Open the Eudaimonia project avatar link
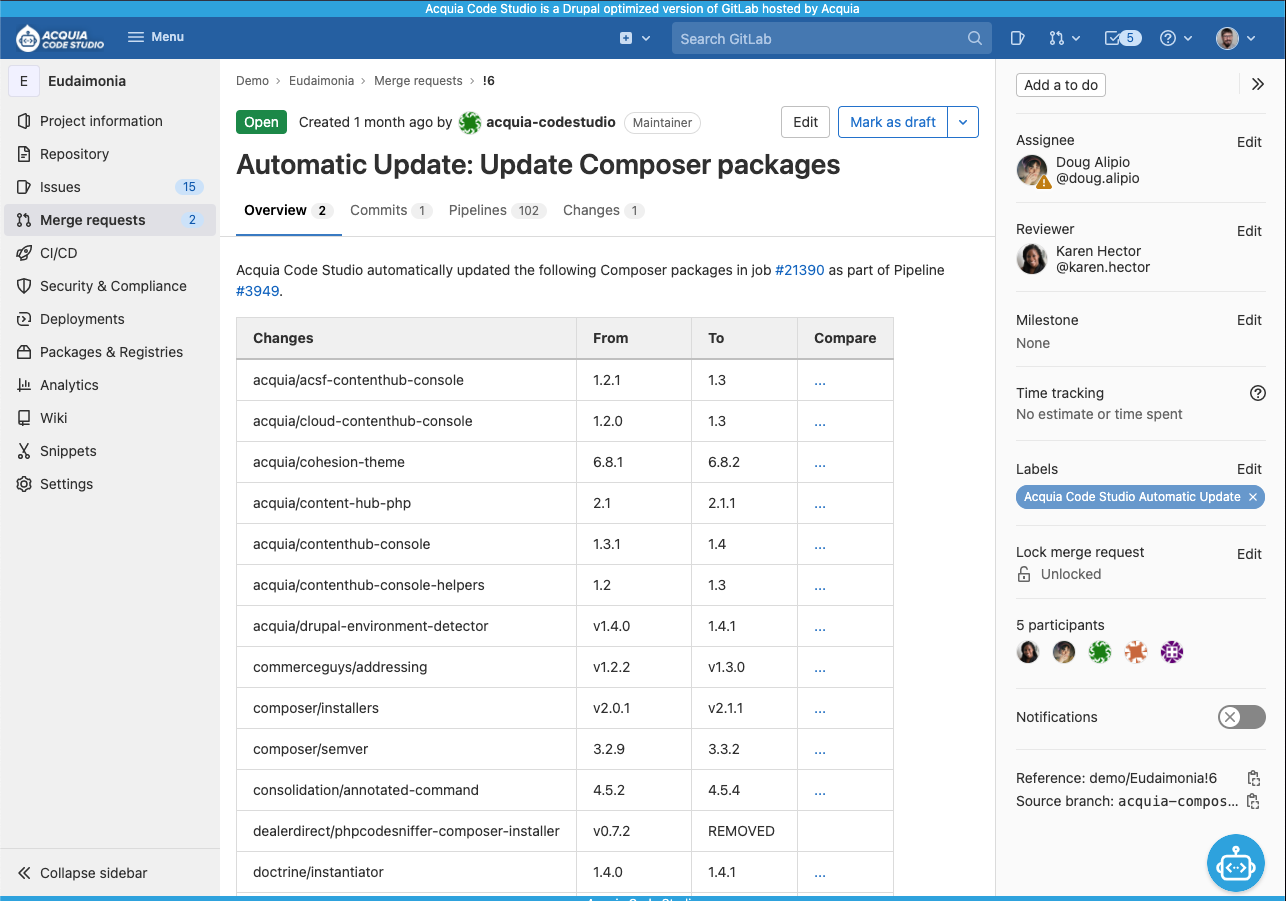 click(24, 81)
